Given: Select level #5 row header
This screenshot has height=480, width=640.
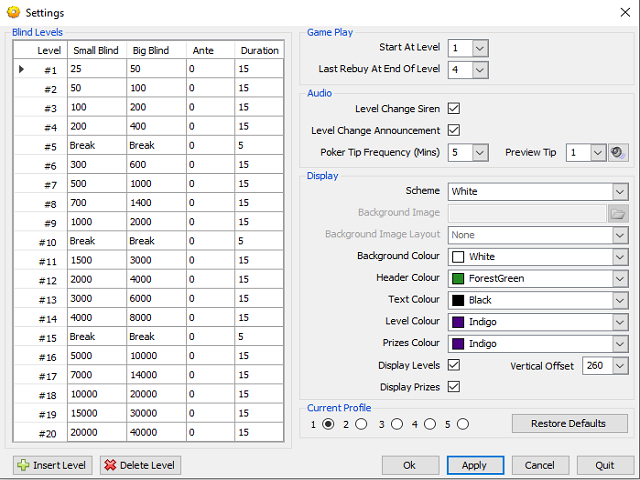Looking at the screenshot, I should tap(40, 146).
